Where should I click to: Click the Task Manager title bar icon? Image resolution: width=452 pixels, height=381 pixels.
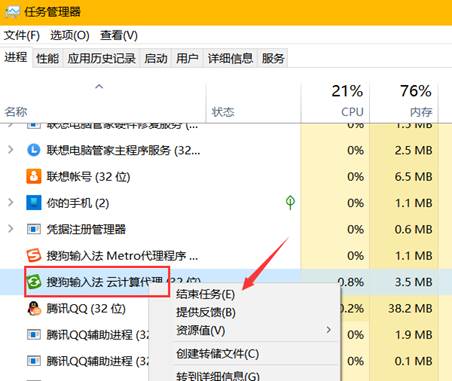pos(12,12)
